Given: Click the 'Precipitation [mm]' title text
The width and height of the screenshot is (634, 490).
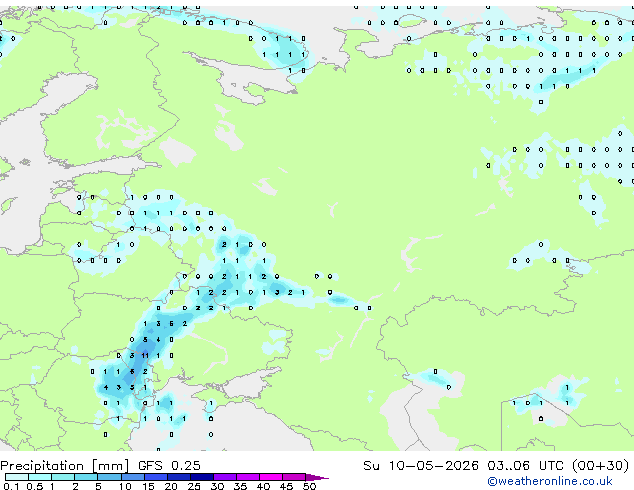Looking at the screenshot, I should 65,466.
